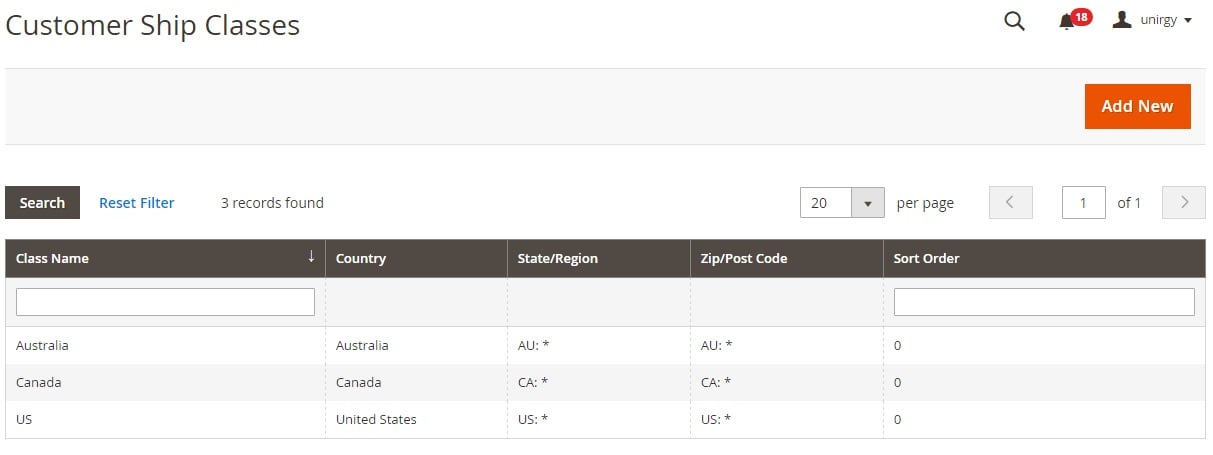This screenshot has height=455, width=1213.
Task: Open the search magnifier icon
Action: point(1014,21)
